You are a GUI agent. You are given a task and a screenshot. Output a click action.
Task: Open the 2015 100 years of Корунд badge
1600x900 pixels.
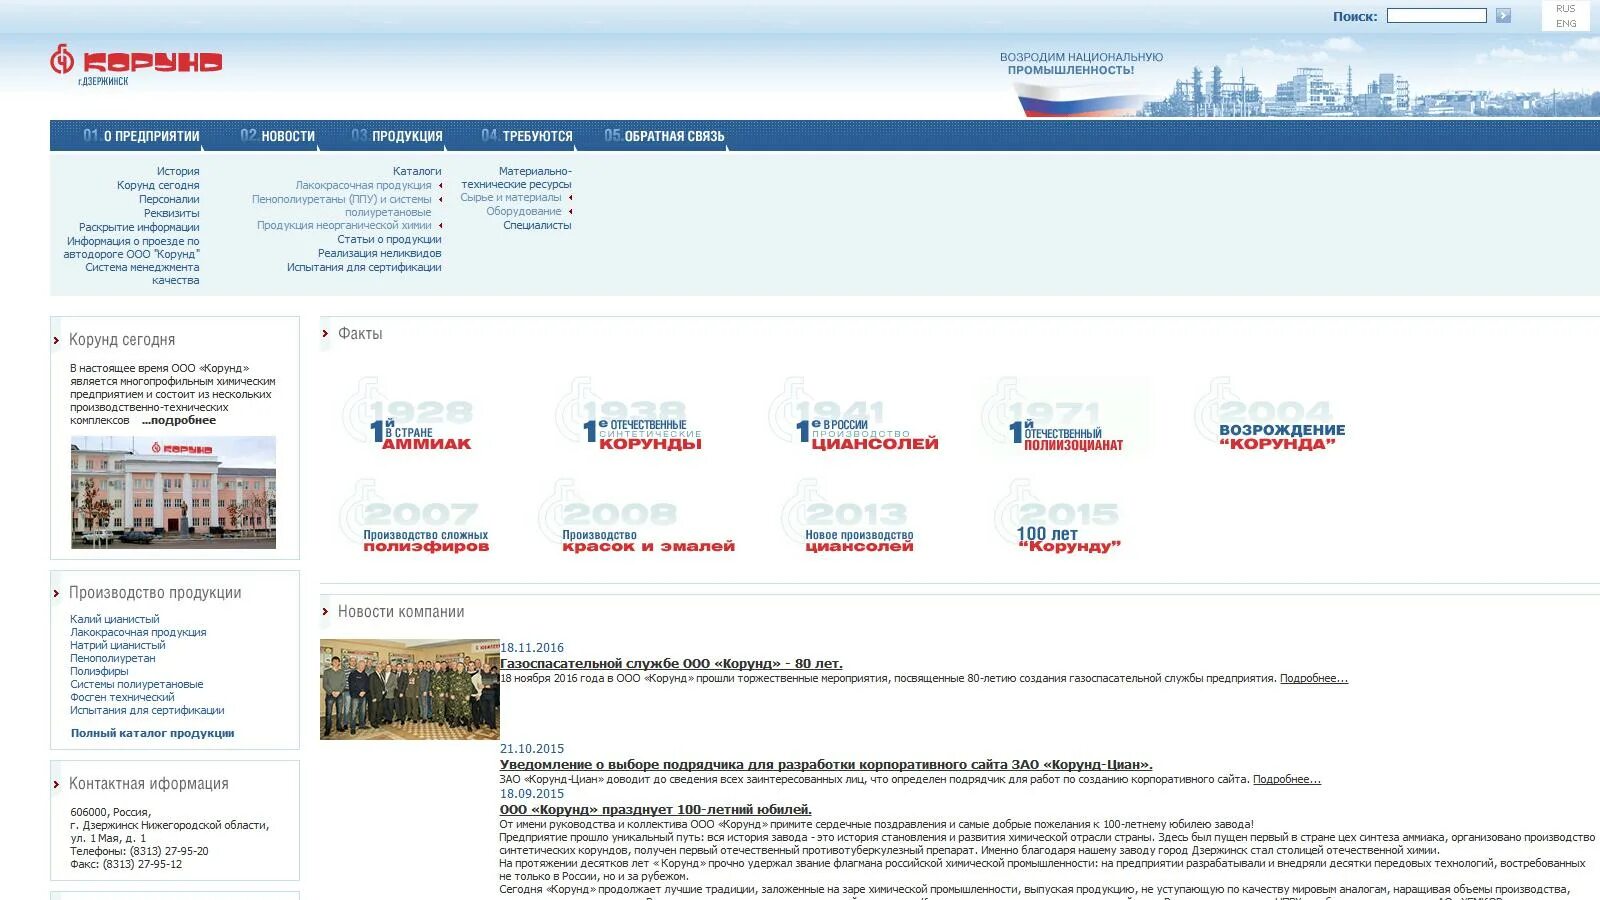tap(1059, 517)
